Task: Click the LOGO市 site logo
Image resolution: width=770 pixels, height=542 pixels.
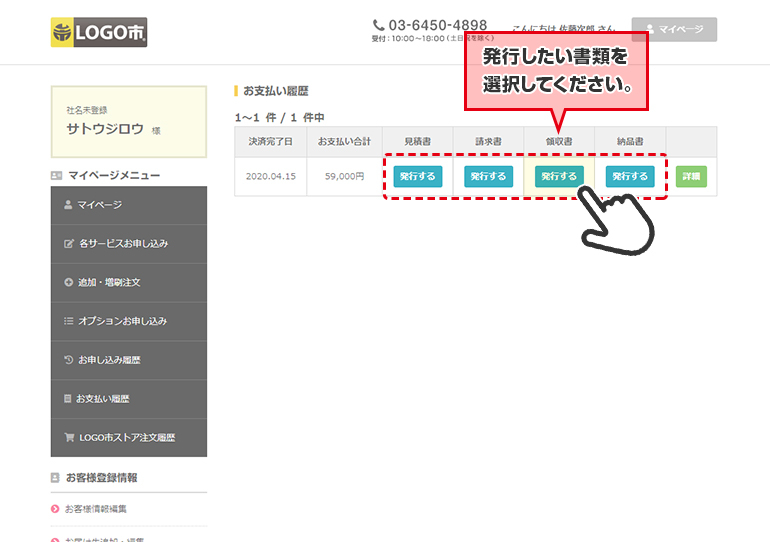Action: click(99, 32)
